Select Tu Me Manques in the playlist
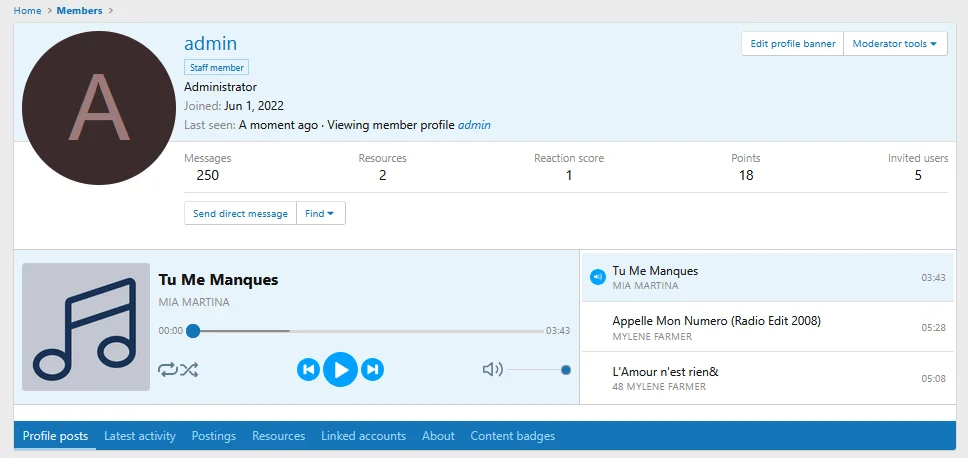Image resolution: width=968 pixels, height=458 pixels. point(768,277)
